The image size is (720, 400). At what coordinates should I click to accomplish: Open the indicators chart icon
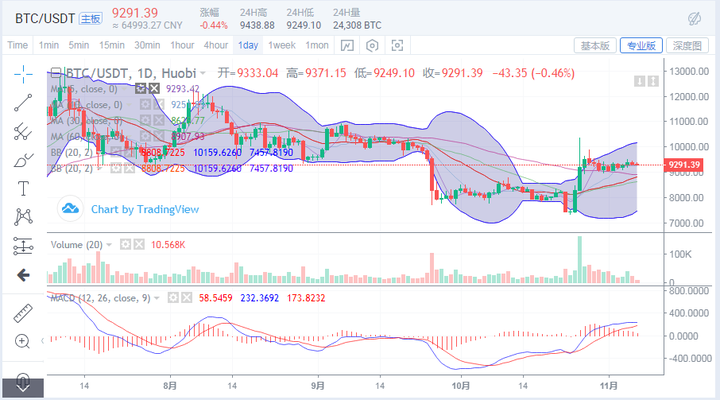pos(347,45)
